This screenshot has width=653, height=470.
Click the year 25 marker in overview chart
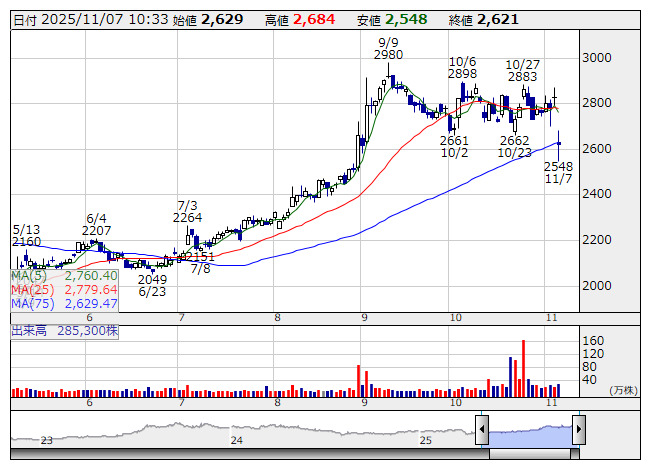coord(425,439)
